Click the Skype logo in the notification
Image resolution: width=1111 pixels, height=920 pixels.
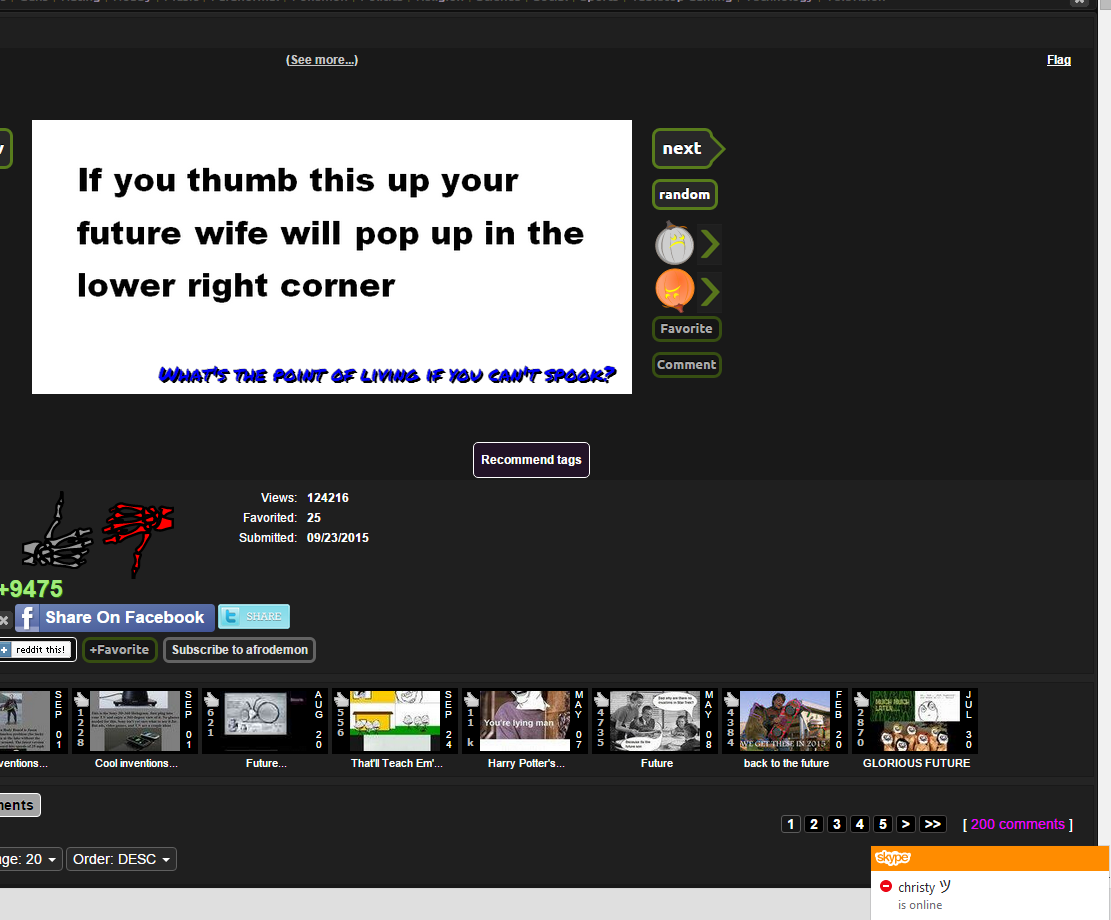coord(892,858)
